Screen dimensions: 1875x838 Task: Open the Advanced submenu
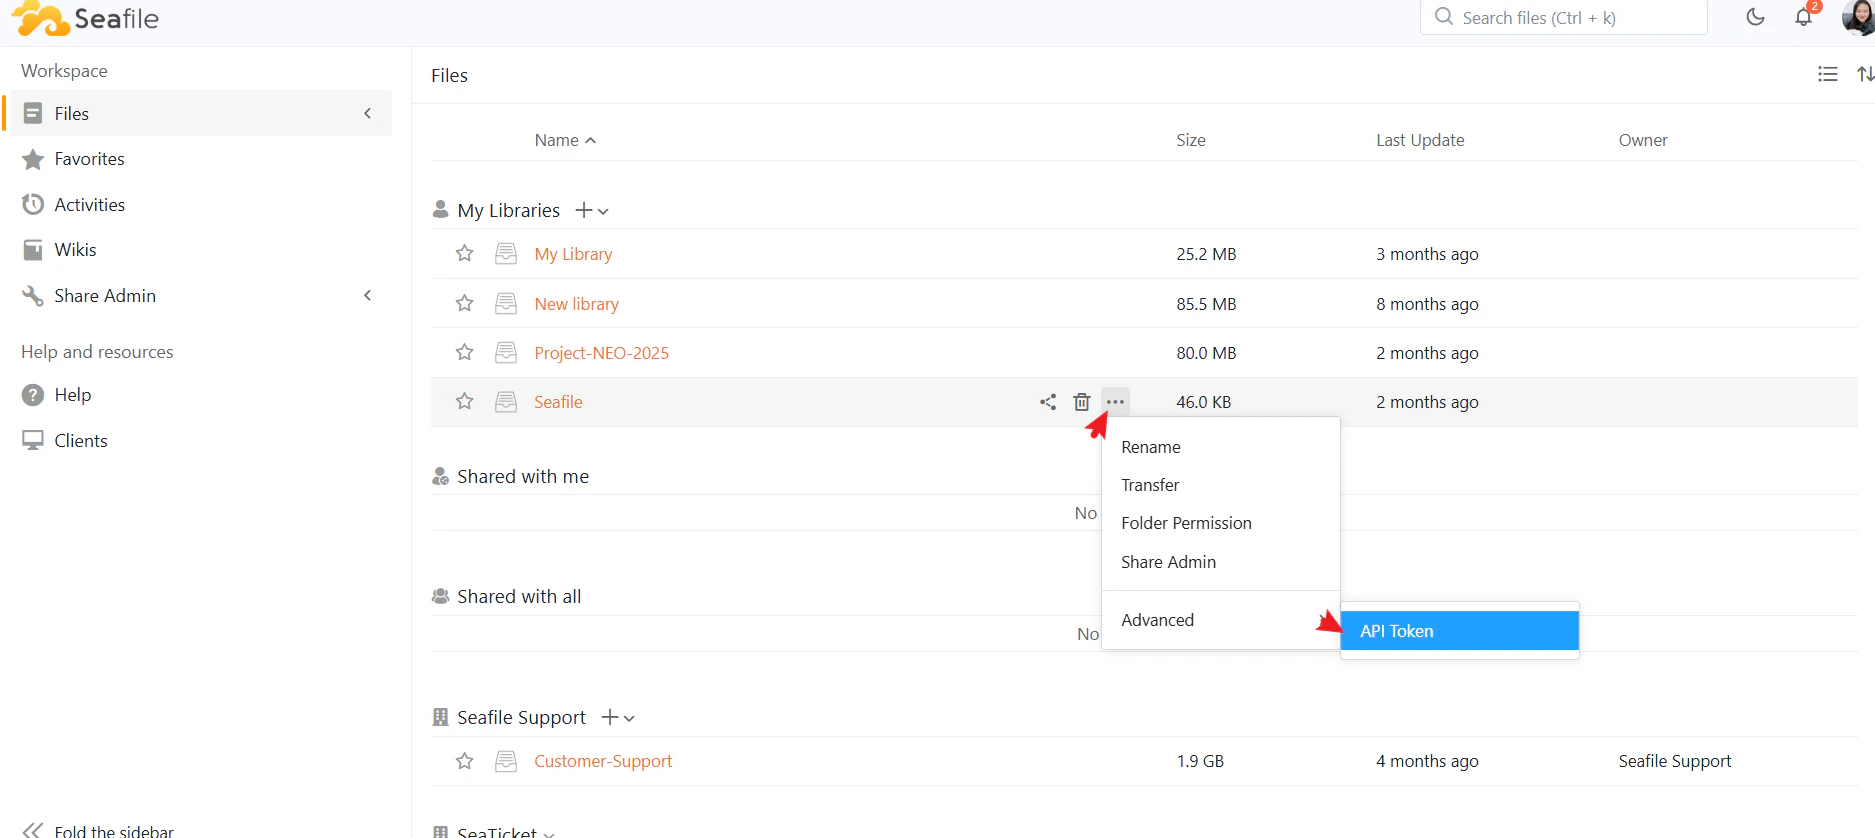pos(1220,620)
